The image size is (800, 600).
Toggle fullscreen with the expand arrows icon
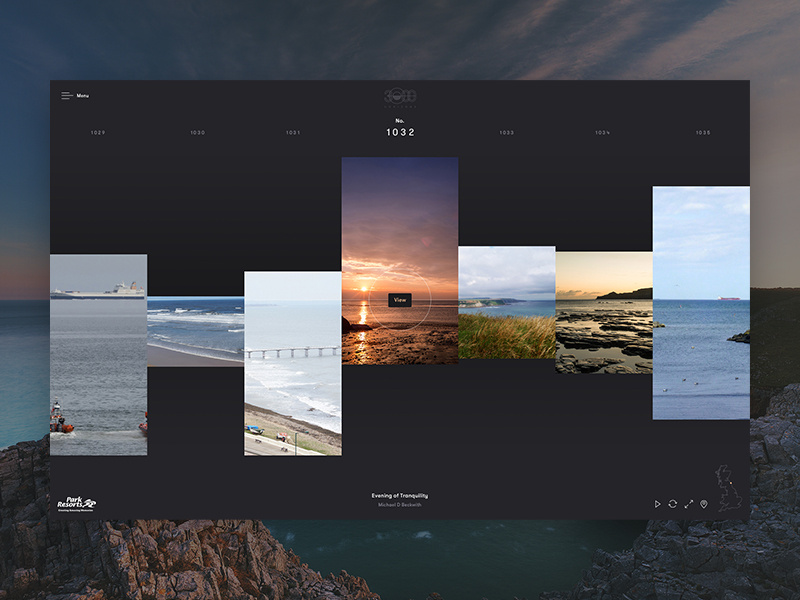pos(689,503)
